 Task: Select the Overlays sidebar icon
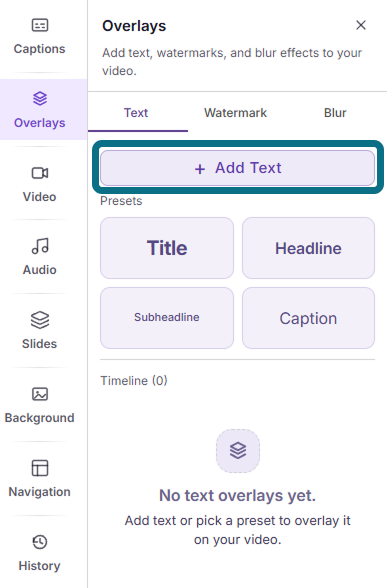click(40, 99)
